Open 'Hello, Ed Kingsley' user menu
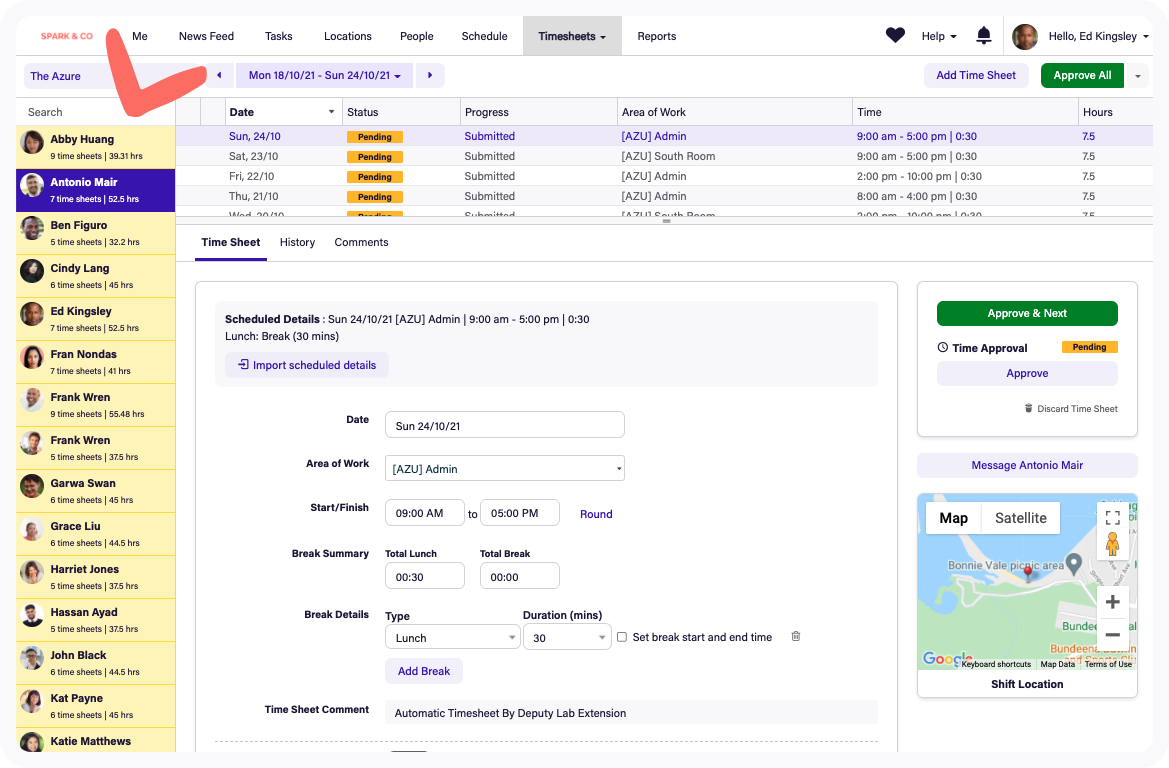 click(x=1098, y=36)
